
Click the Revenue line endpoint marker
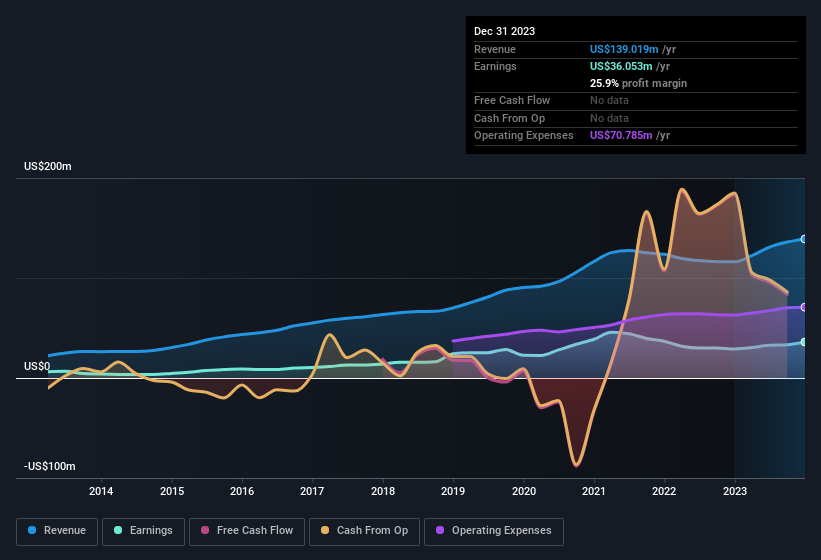(804, 239)
